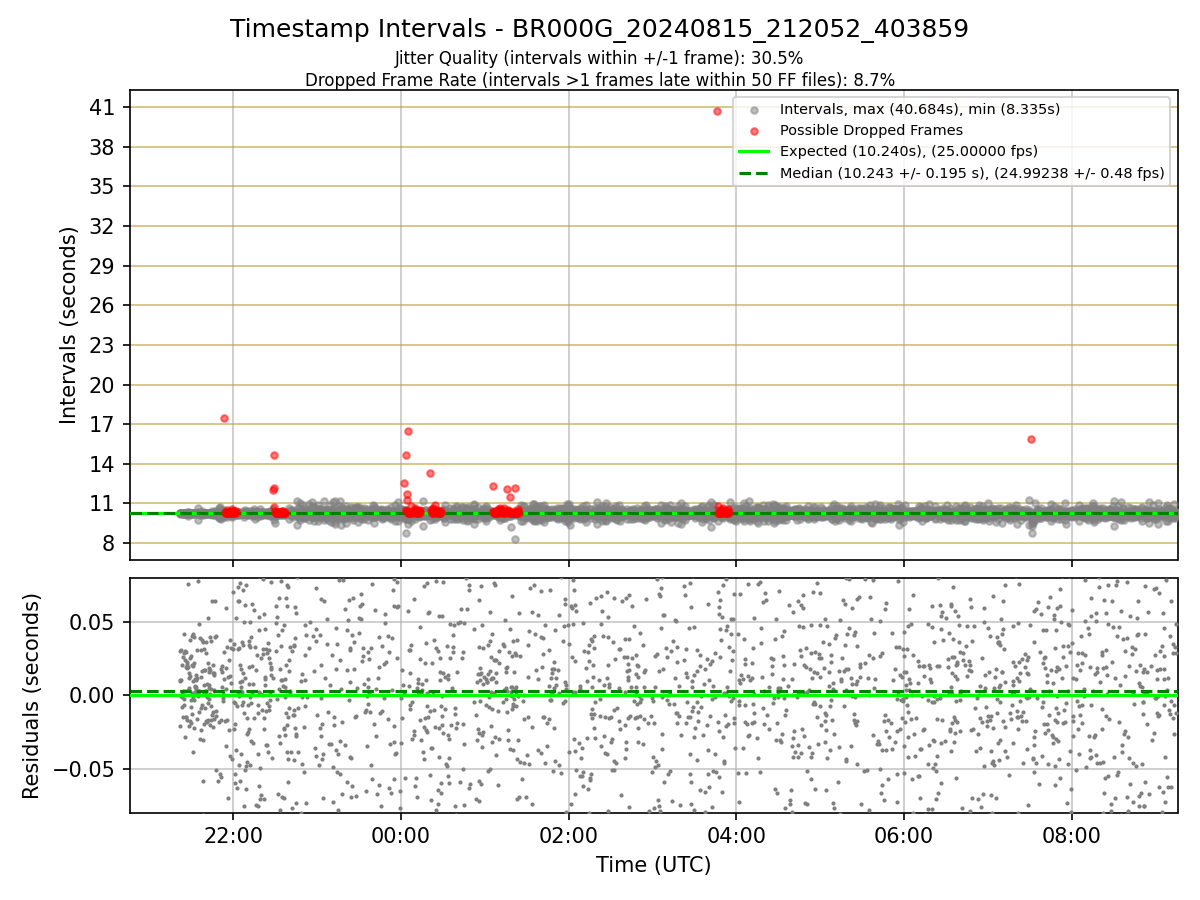1200x900 pixels.
Task: Click legend entry 'Expected (10.240s), (25.00000 fps)'
Action: pos(908,151)
